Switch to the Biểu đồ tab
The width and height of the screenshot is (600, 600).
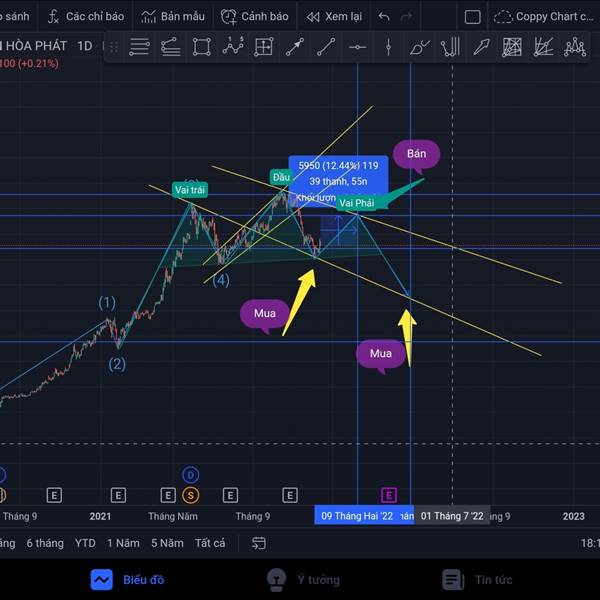coord(127,580)
